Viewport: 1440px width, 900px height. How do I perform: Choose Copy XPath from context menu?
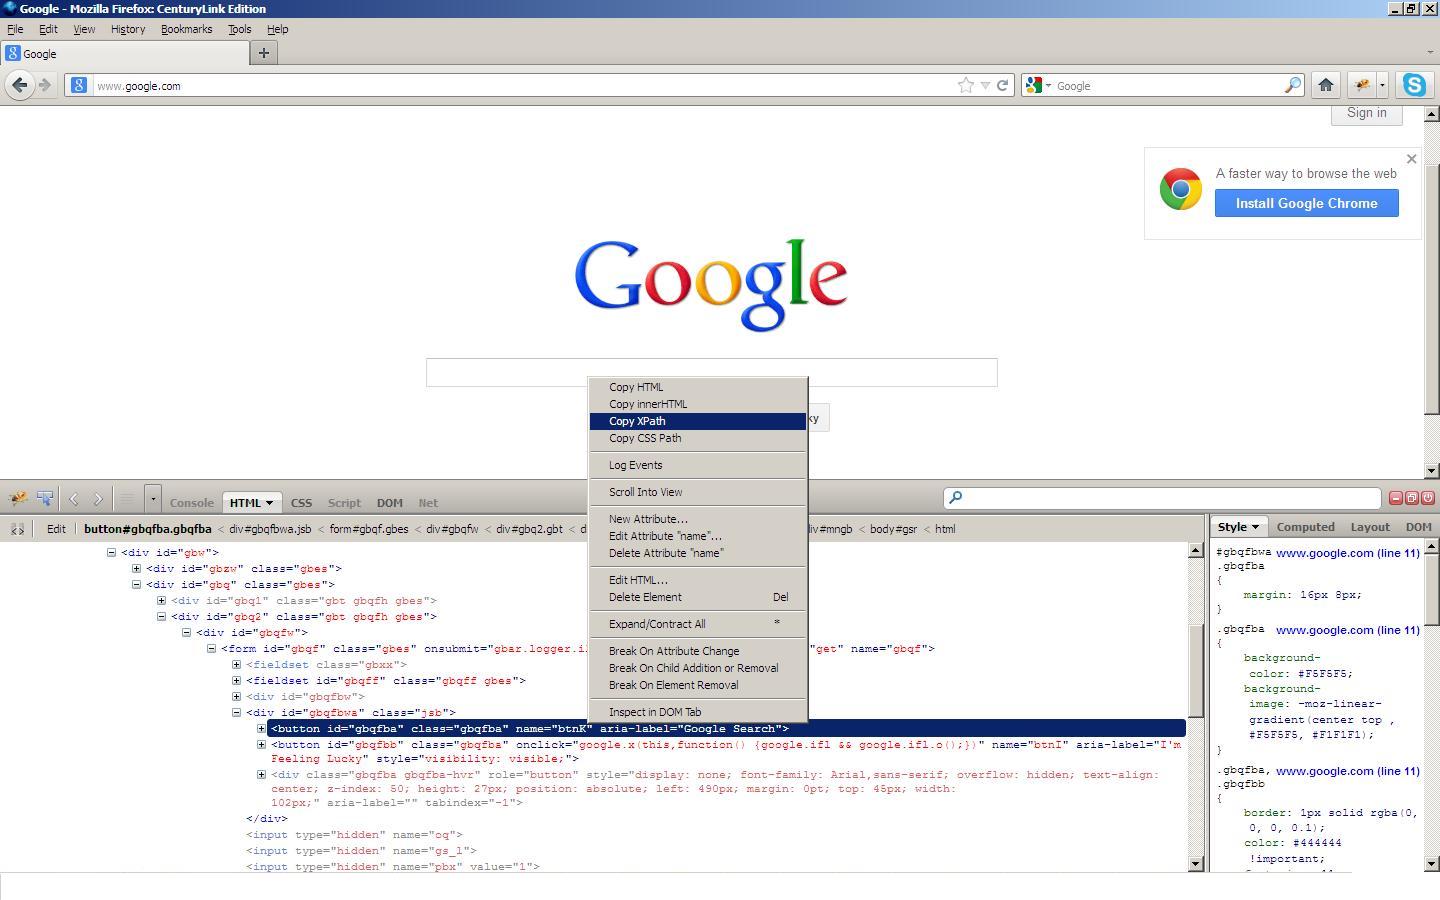click(x=697, y=421)
